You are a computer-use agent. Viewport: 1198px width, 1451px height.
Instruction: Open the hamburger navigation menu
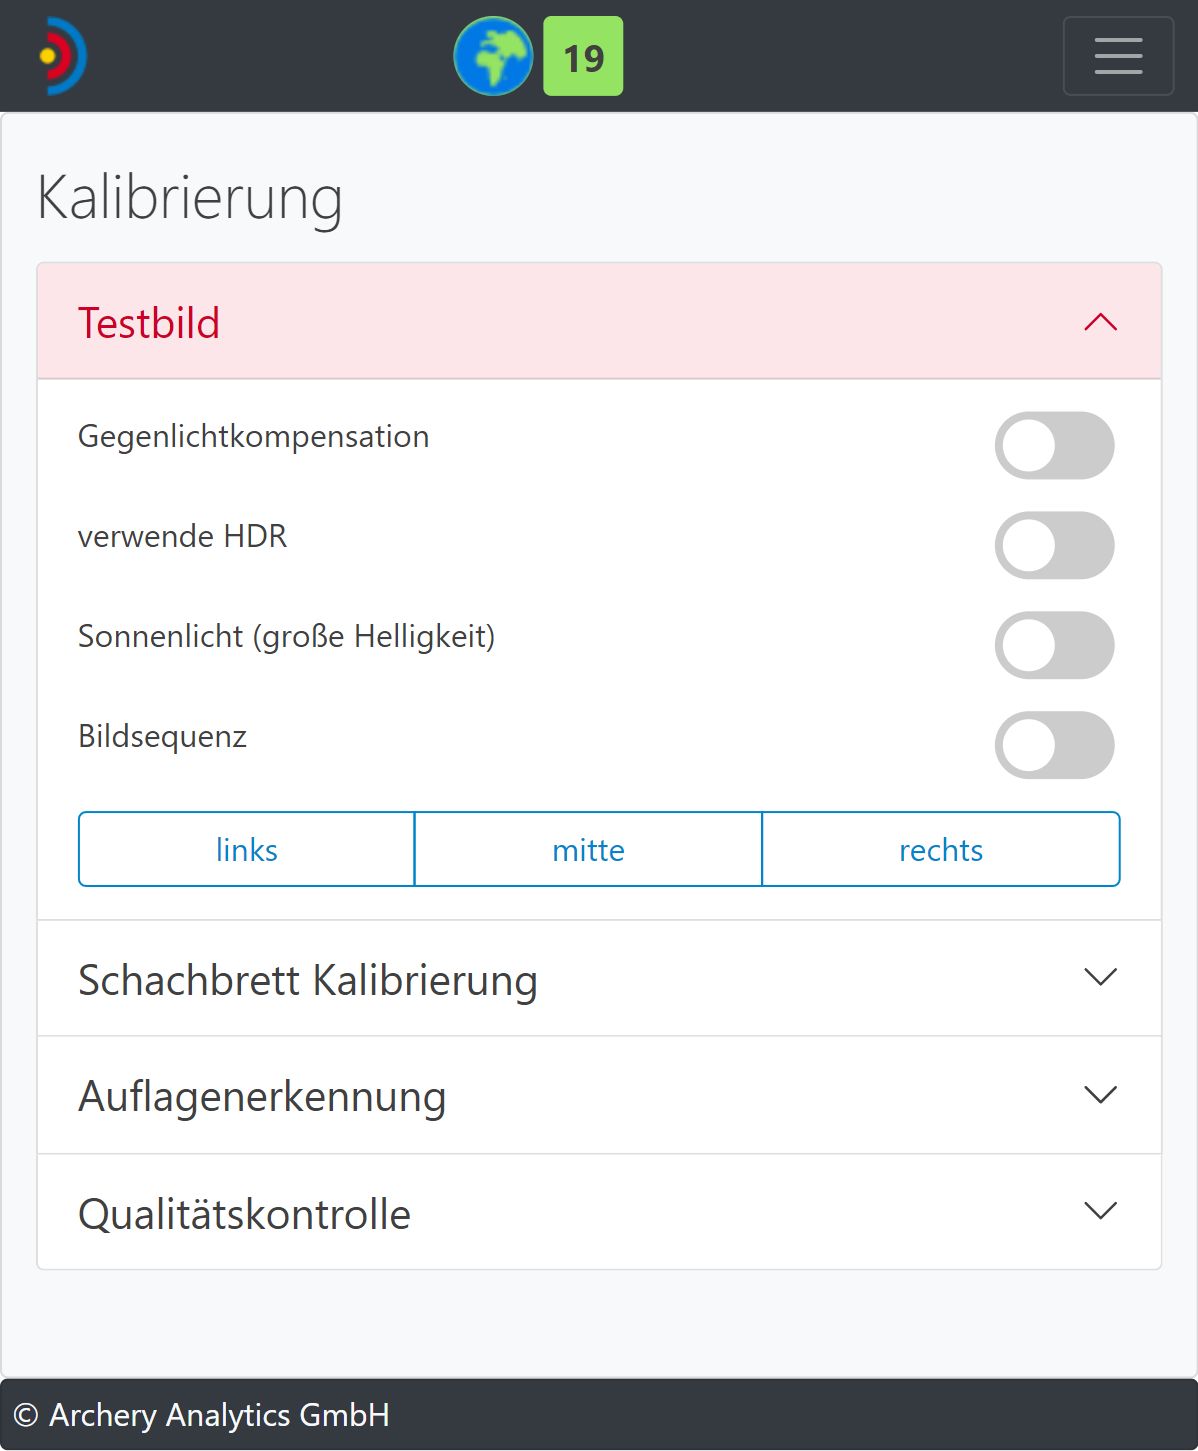1118,56
